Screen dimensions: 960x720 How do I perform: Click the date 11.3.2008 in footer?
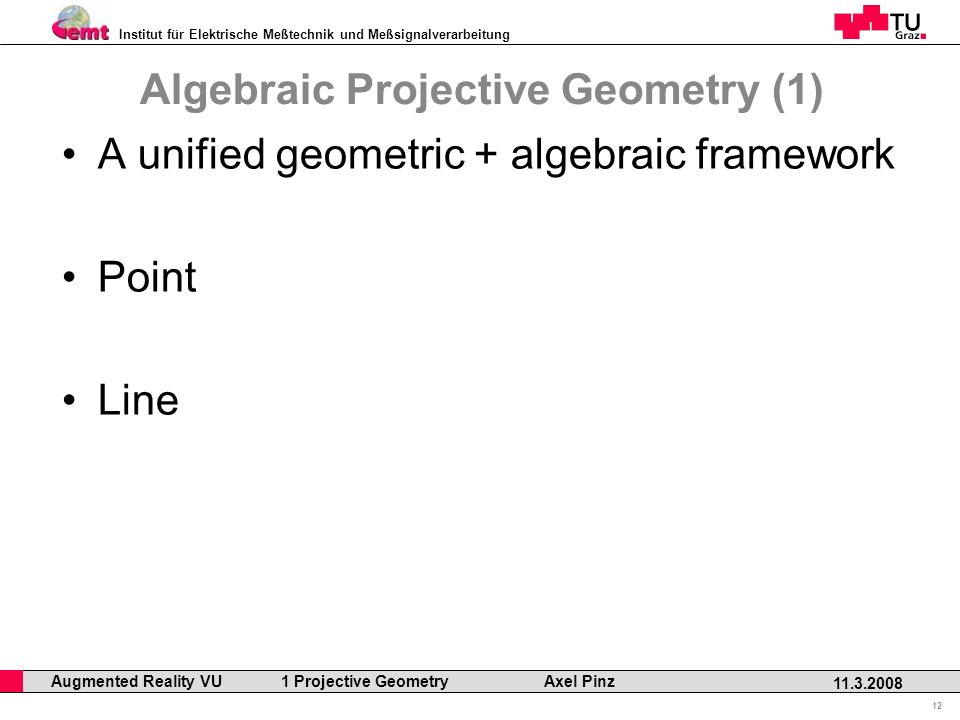click(x=868, y=683)
